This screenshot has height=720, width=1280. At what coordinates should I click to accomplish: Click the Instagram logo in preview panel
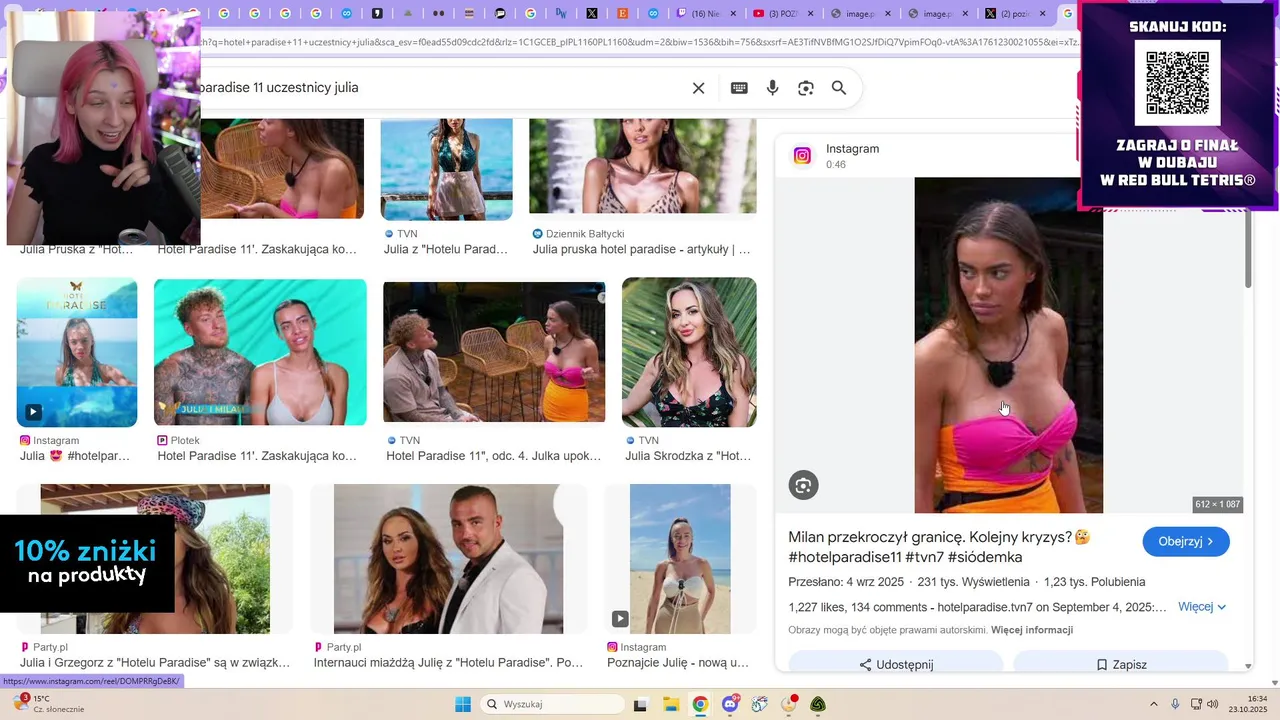point(802,155)
